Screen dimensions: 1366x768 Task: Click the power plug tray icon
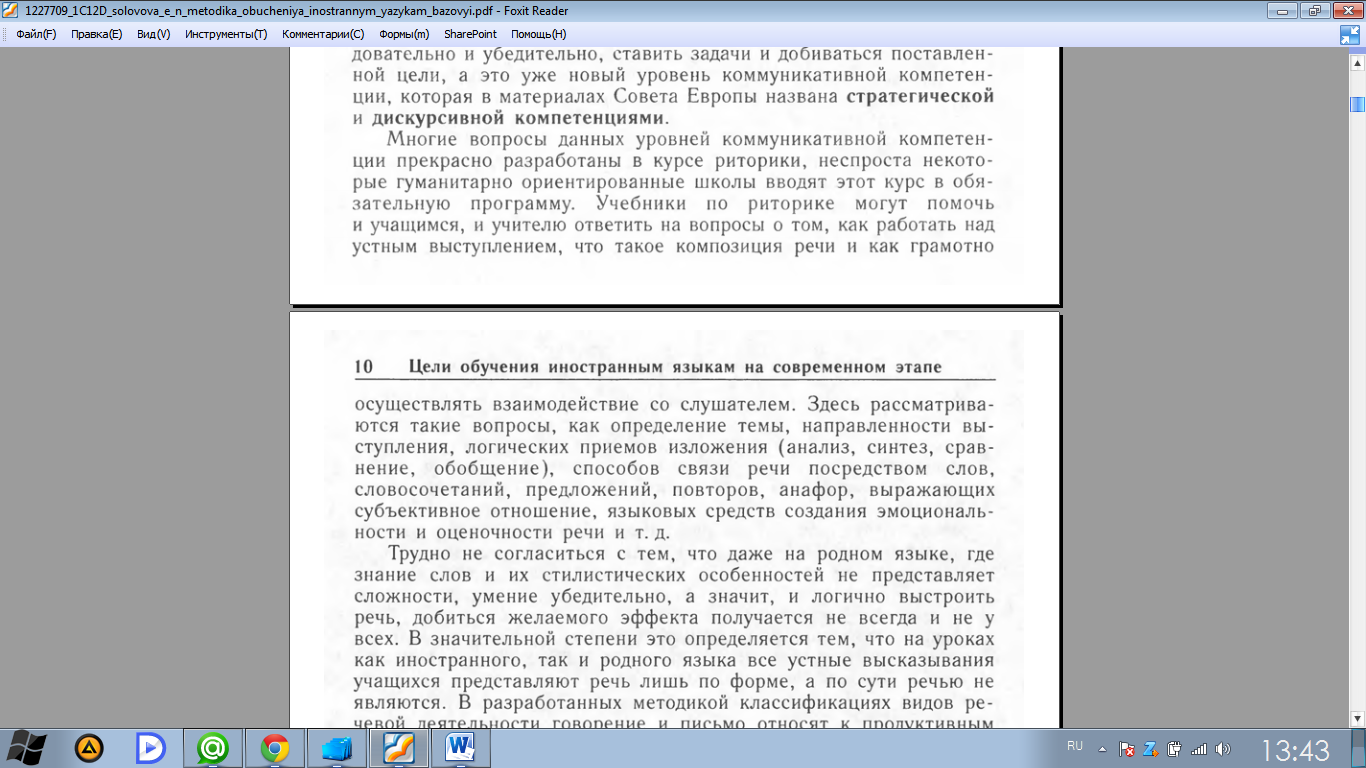(1175, 748)
